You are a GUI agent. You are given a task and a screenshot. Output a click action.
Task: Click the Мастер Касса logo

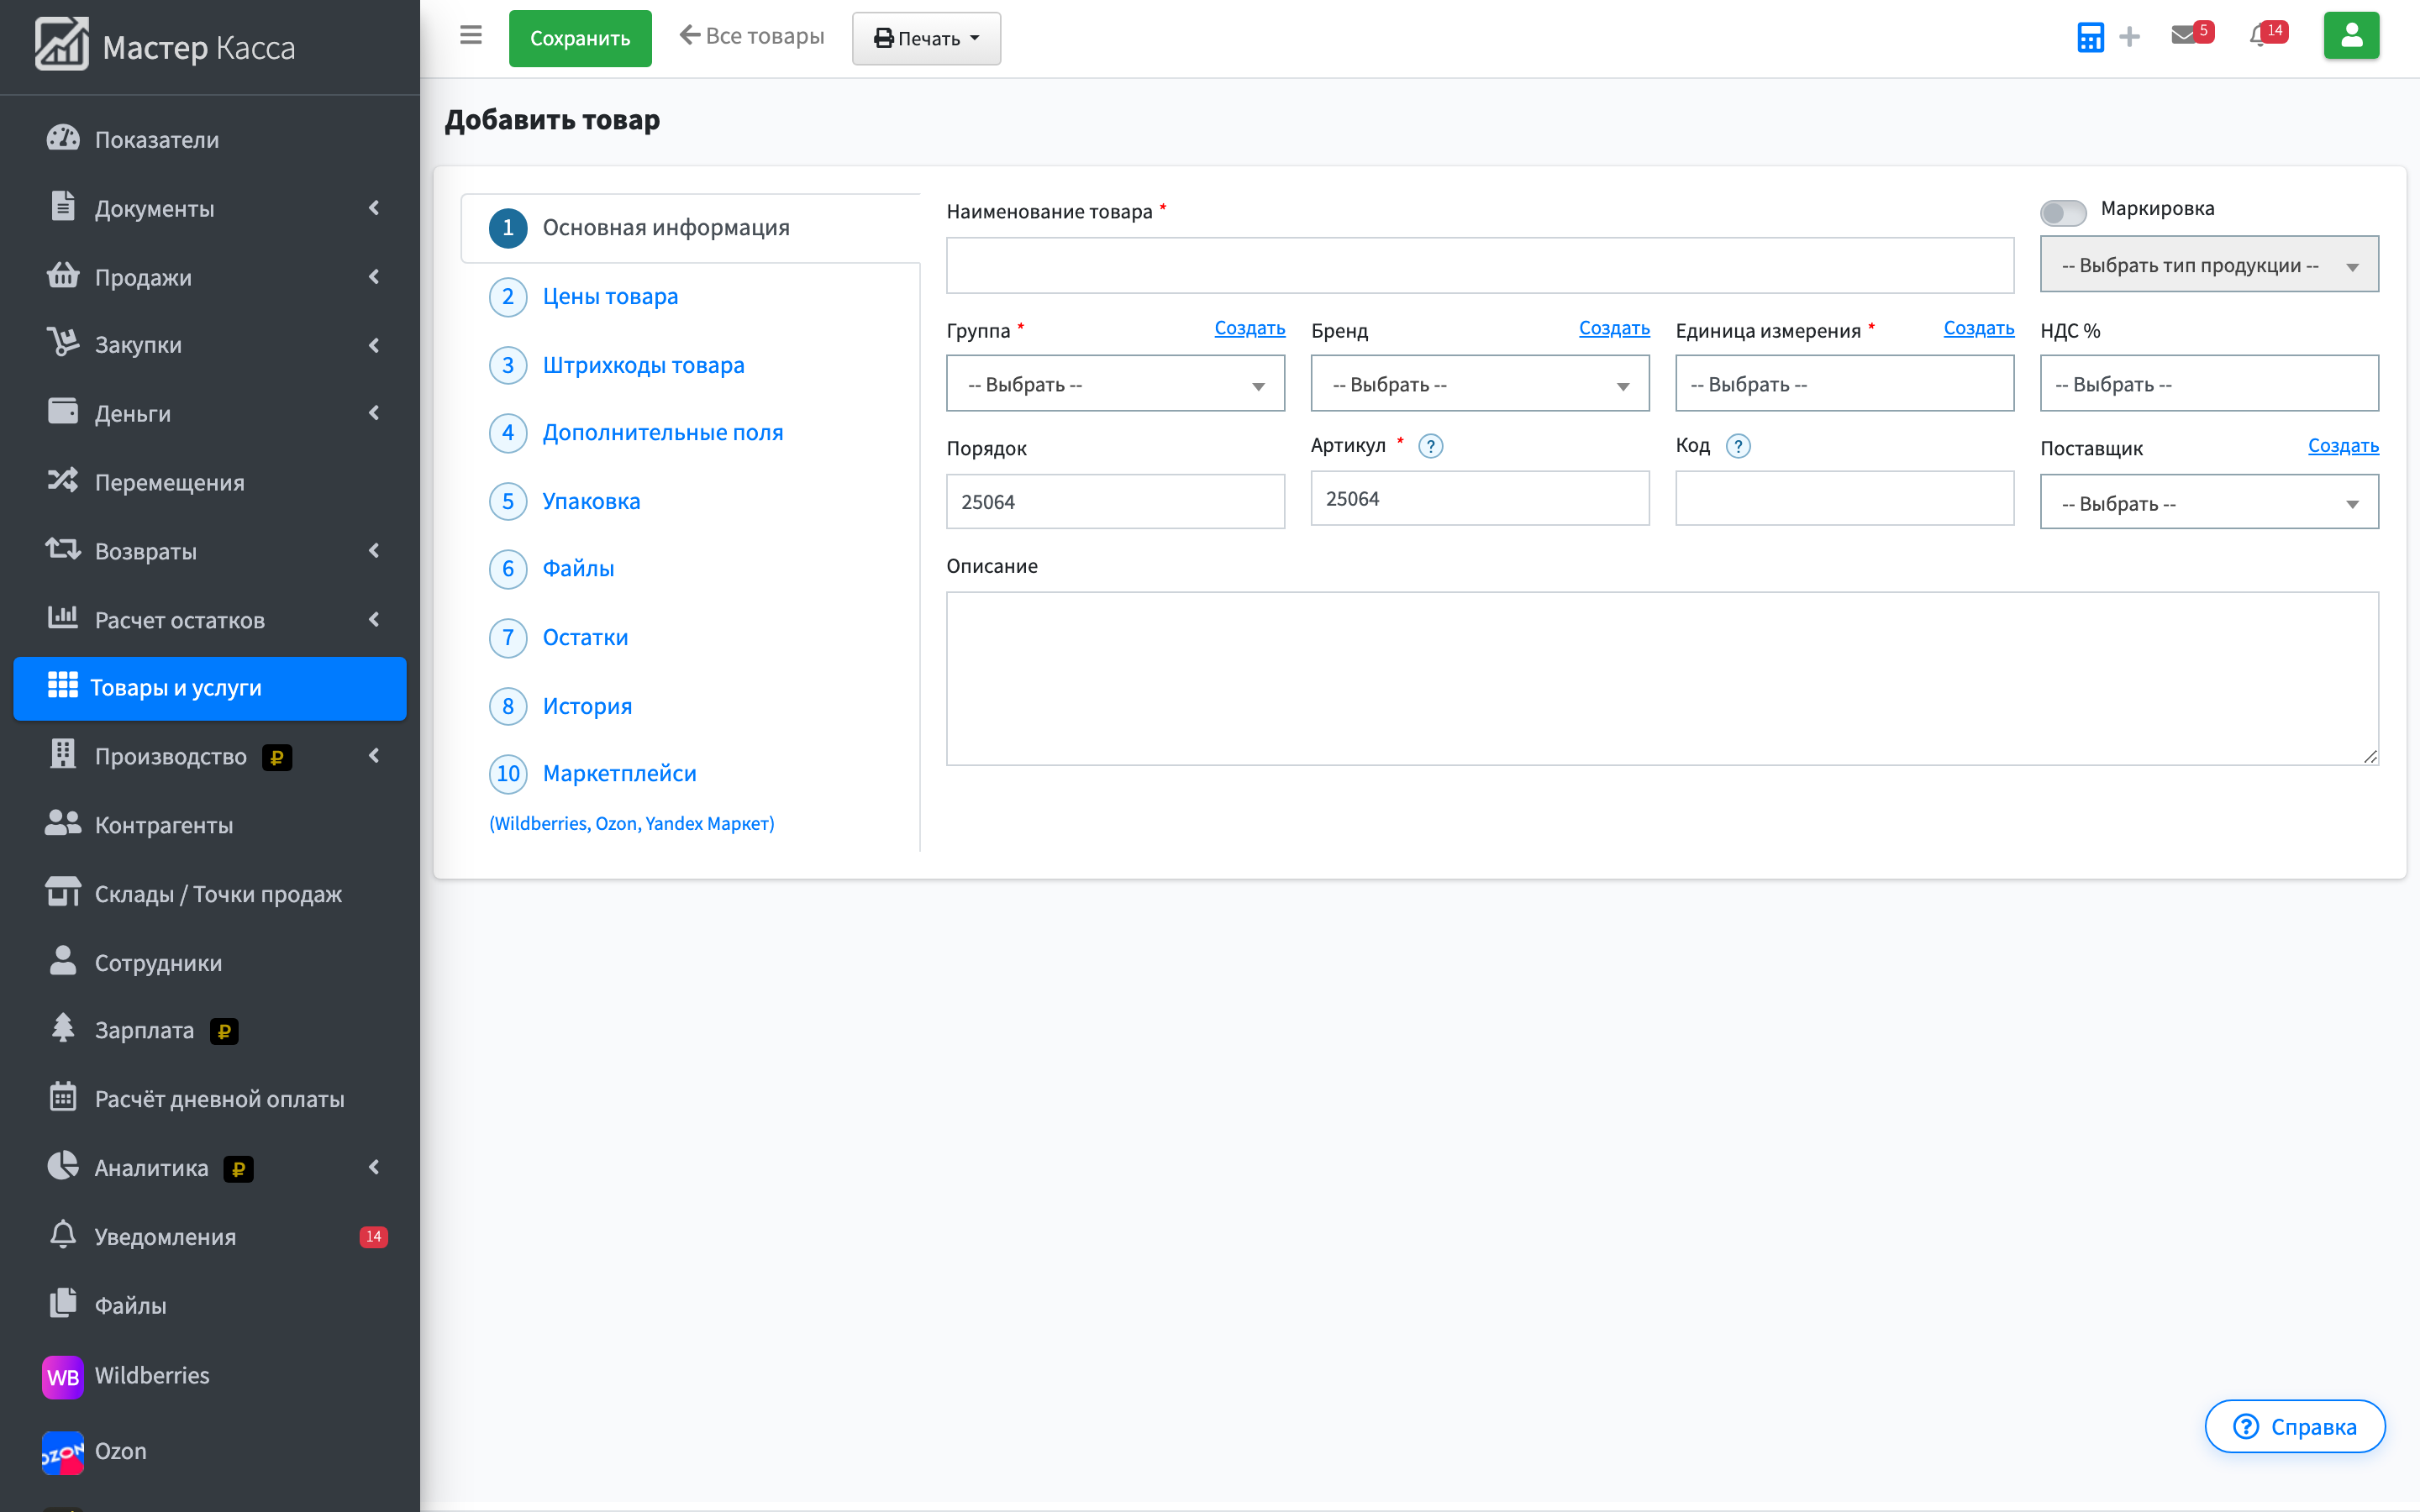click(x=166, y=46)
